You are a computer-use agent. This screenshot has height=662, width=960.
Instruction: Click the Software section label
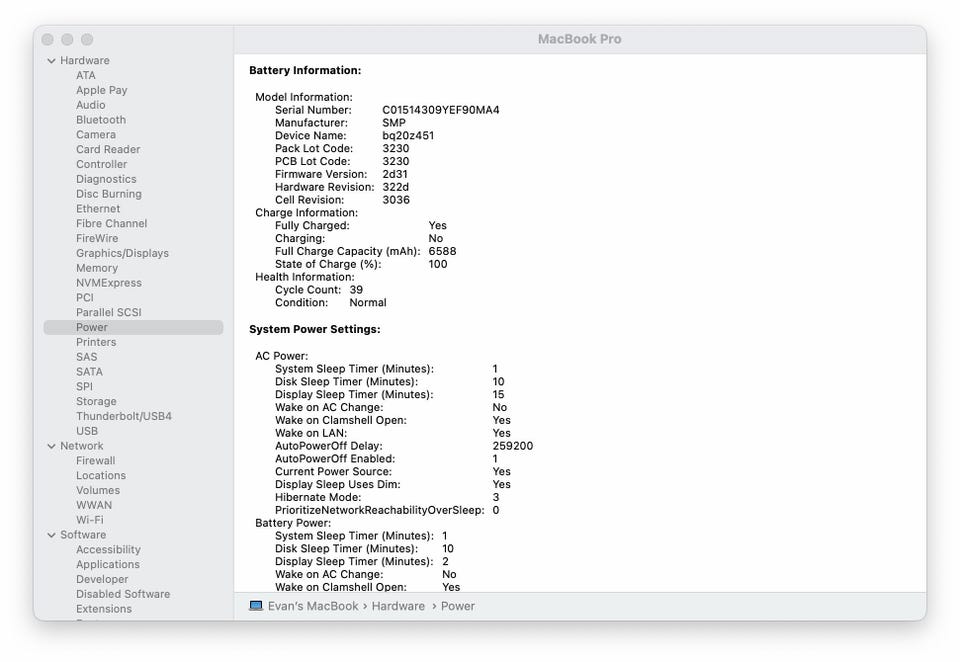pos(83,535)
